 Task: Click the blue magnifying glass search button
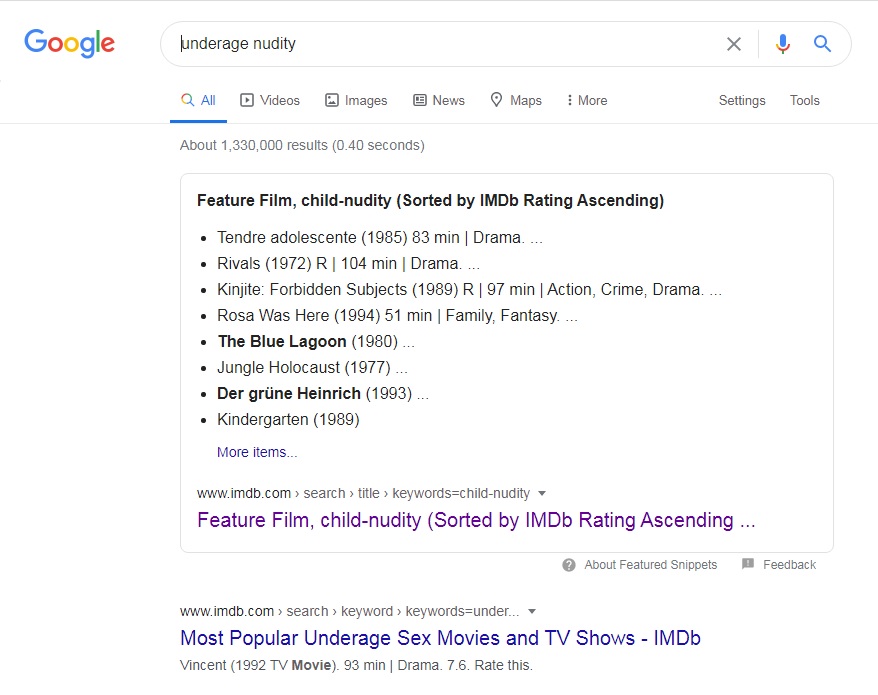tap(822, 43)
